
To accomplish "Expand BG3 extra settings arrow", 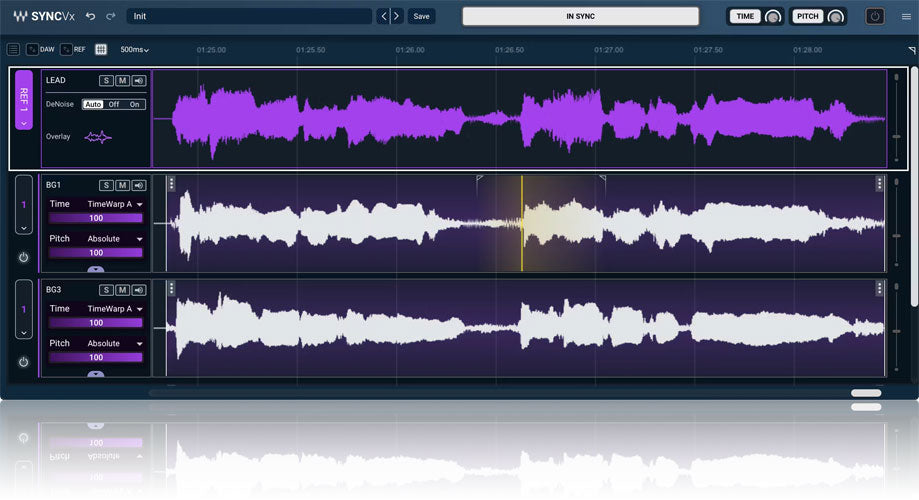I will pos(96,373).
